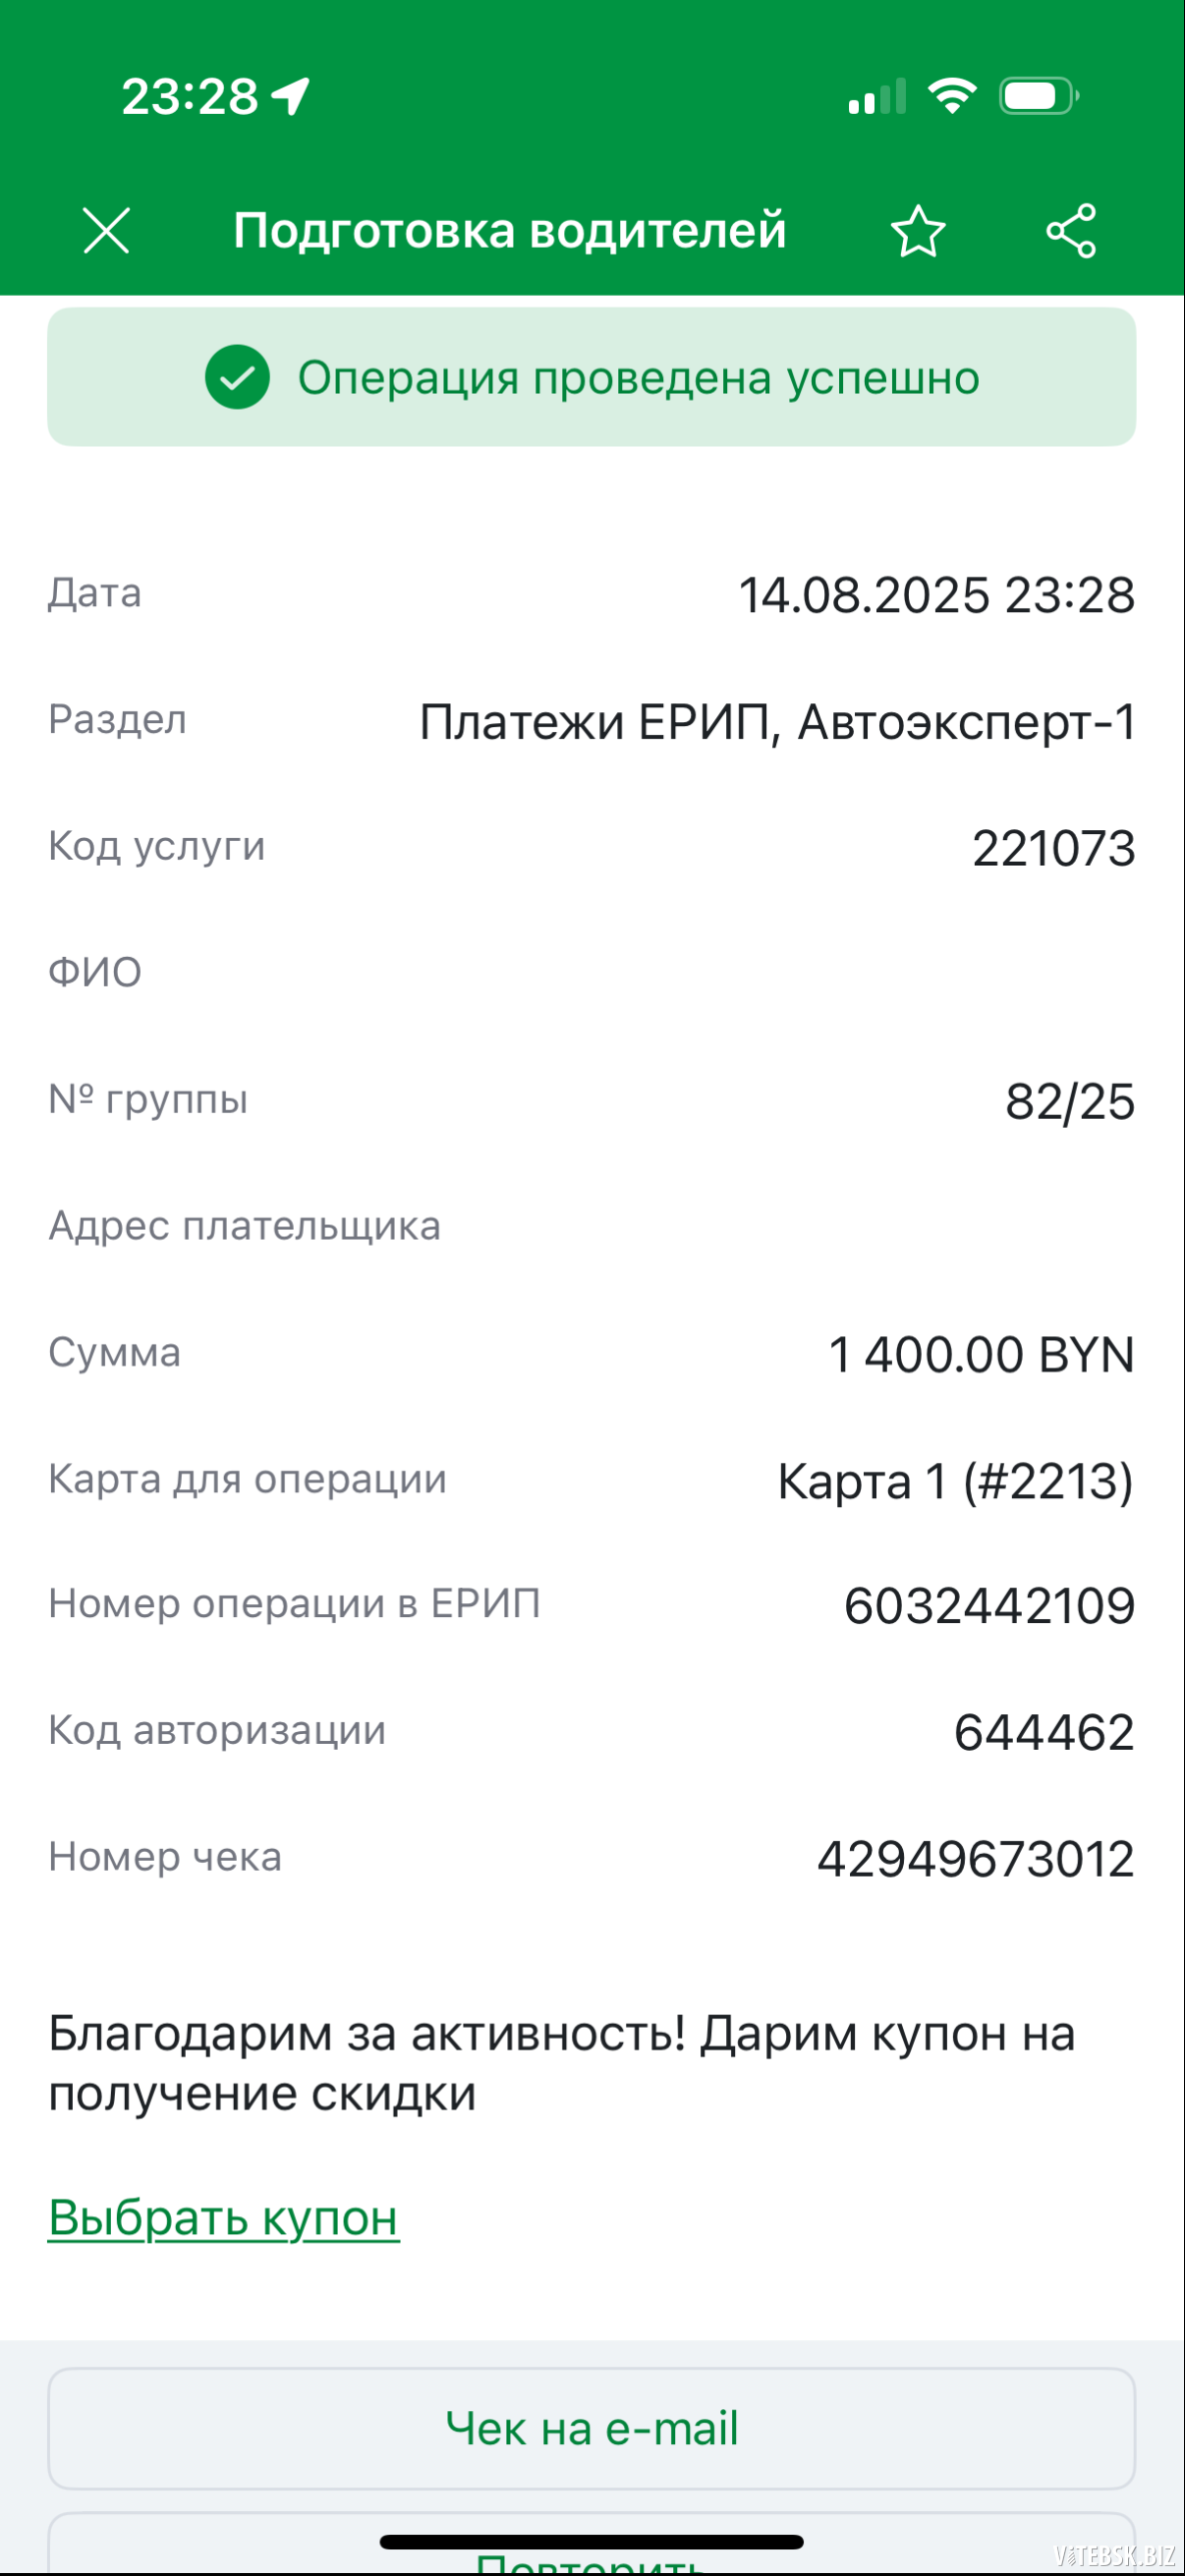Tap the share icon in the header

(x=1071, y=231)
